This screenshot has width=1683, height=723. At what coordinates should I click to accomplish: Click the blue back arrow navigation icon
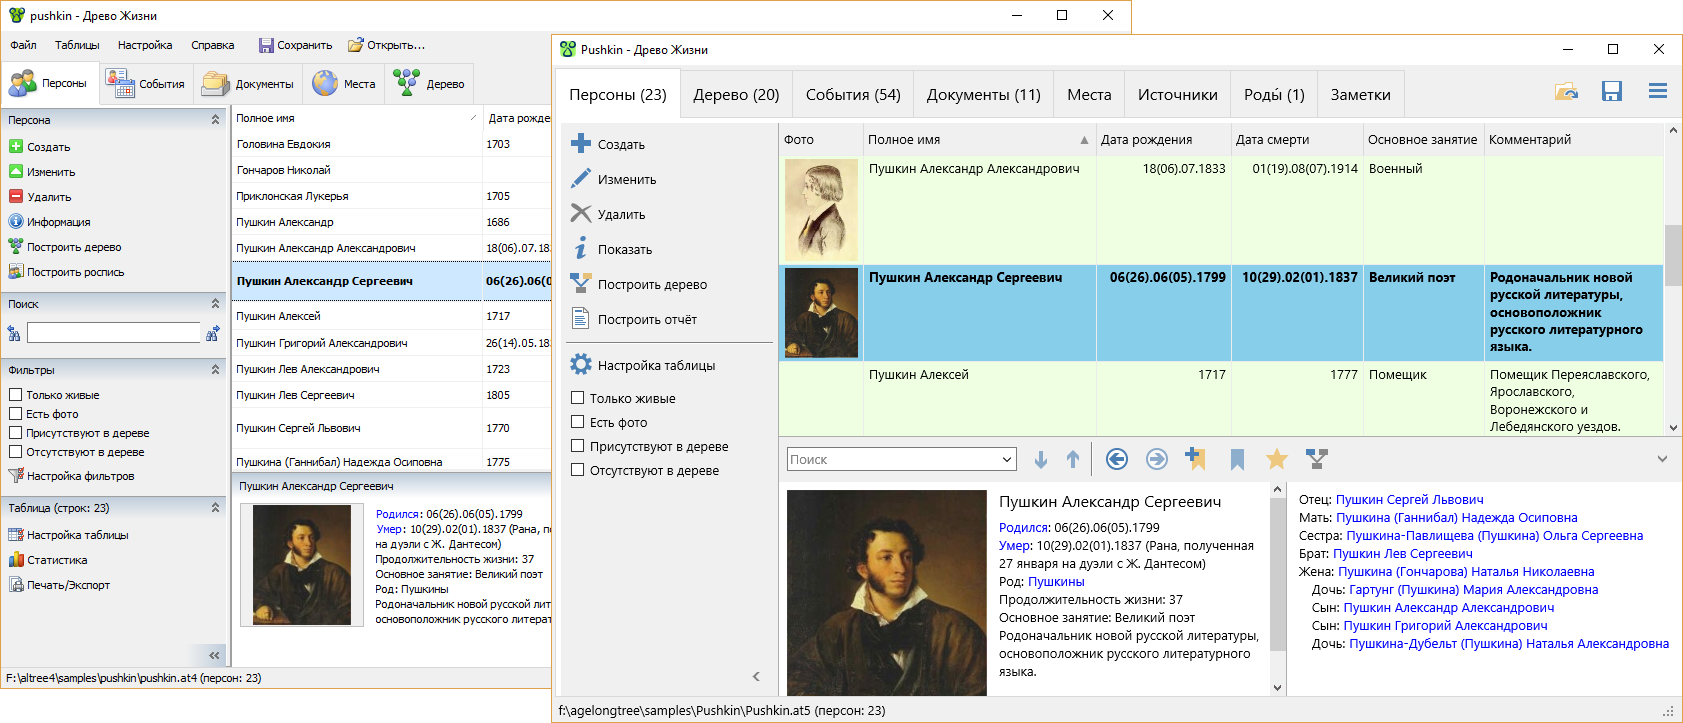click(1117, 459)
